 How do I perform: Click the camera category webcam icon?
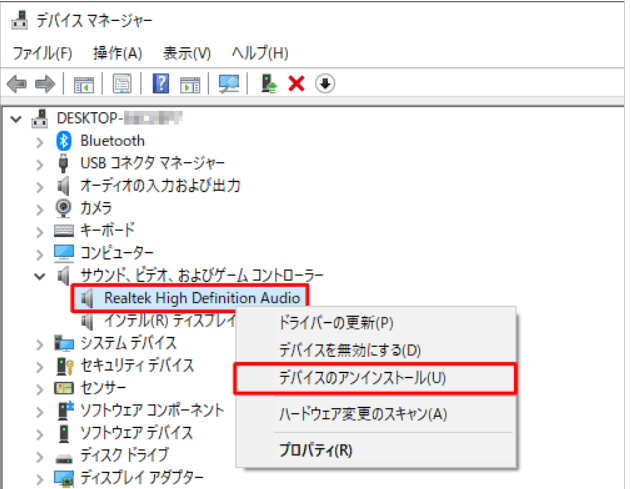(63, 208)
